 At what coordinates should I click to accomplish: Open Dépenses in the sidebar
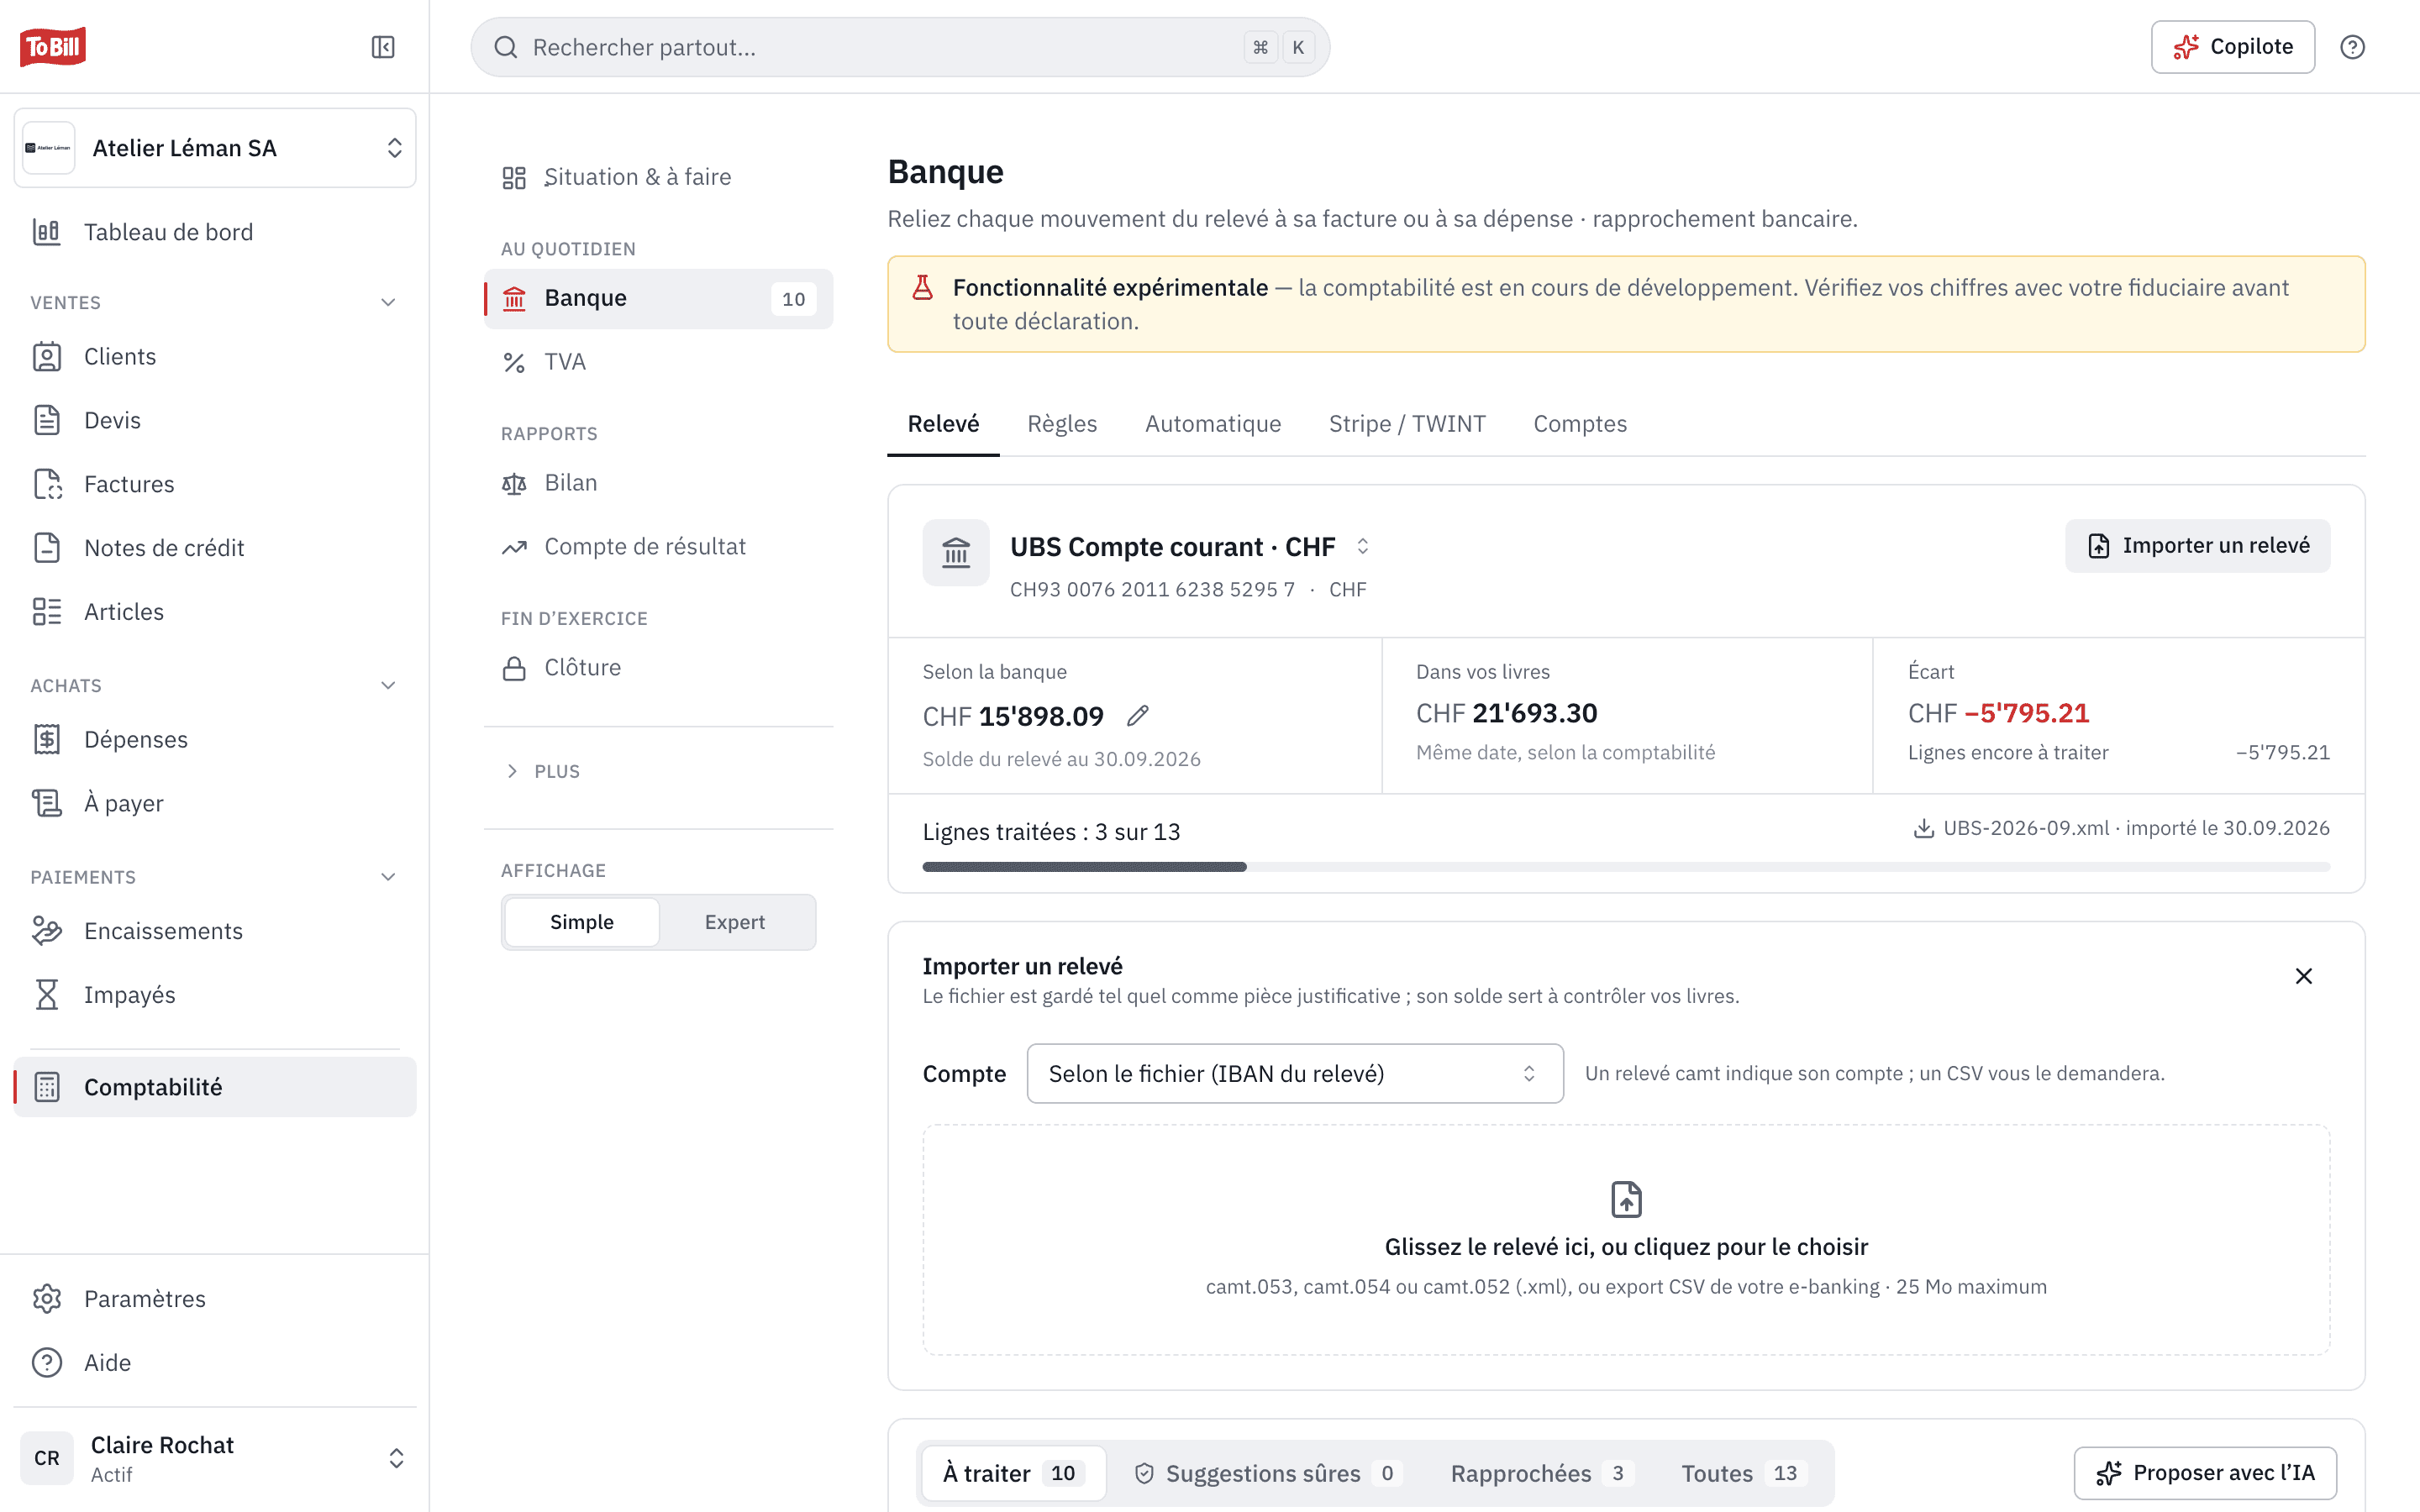point(215,739)
